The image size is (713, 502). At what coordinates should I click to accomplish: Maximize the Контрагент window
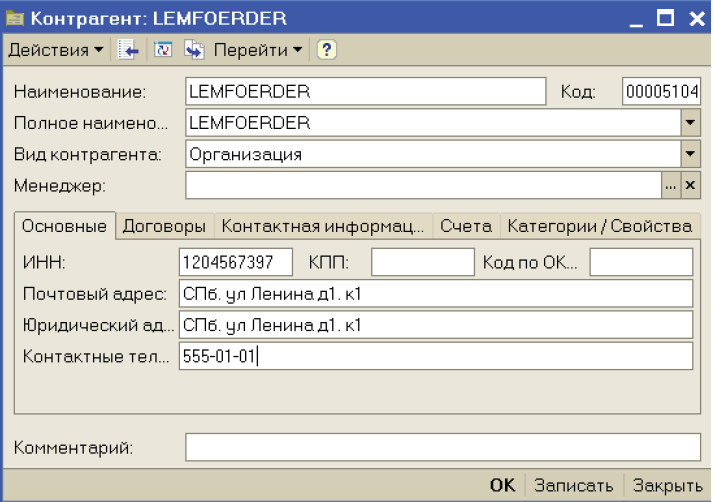(x=664, y=17)
